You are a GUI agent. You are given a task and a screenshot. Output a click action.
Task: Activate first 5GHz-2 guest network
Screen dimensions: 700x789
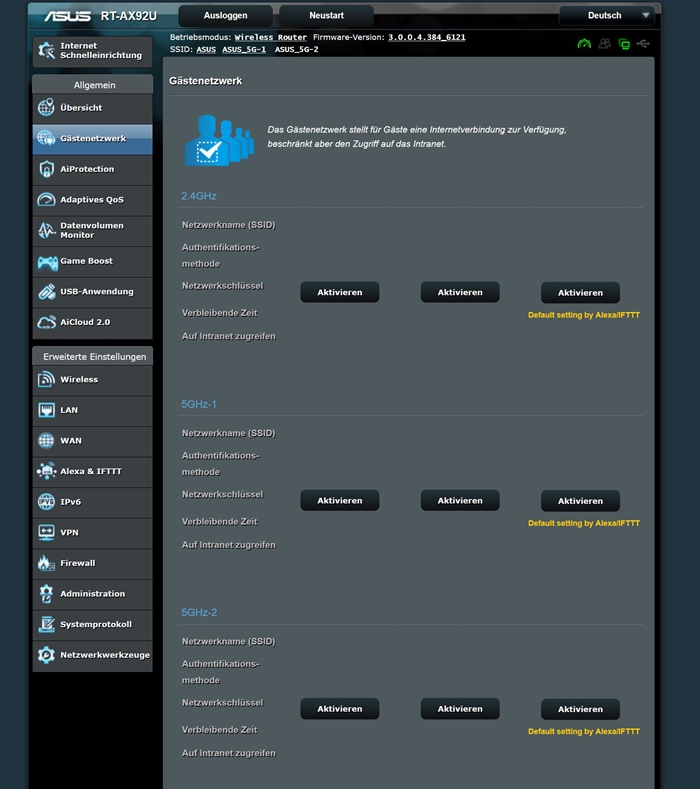340,709
